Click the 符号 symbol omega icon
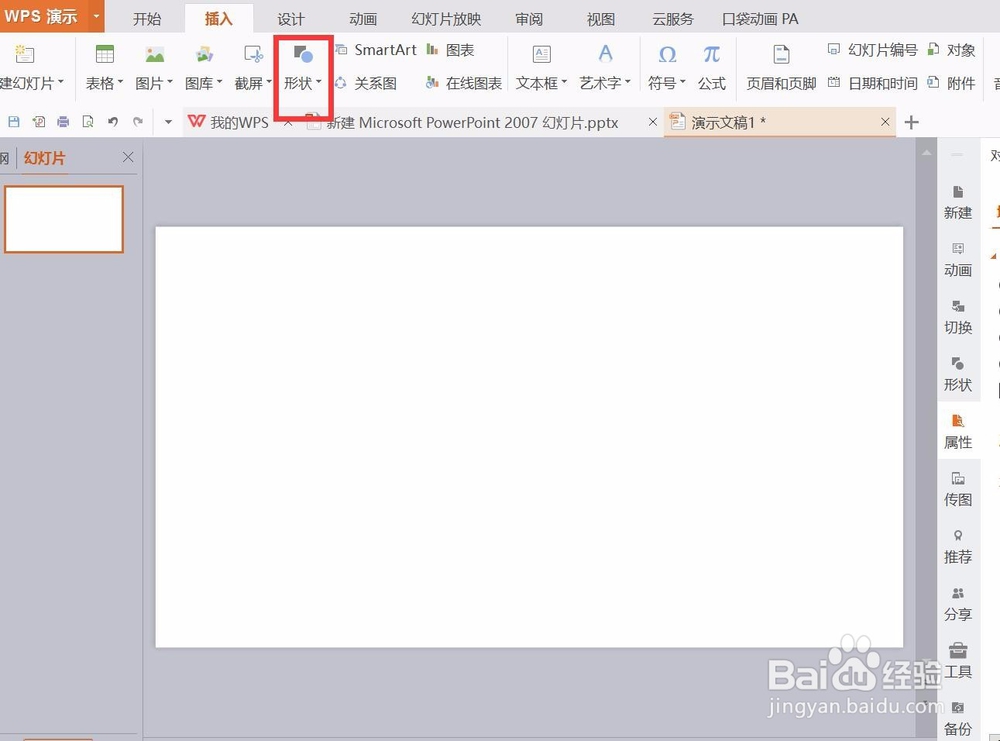1000x741 pixels. 667,55
